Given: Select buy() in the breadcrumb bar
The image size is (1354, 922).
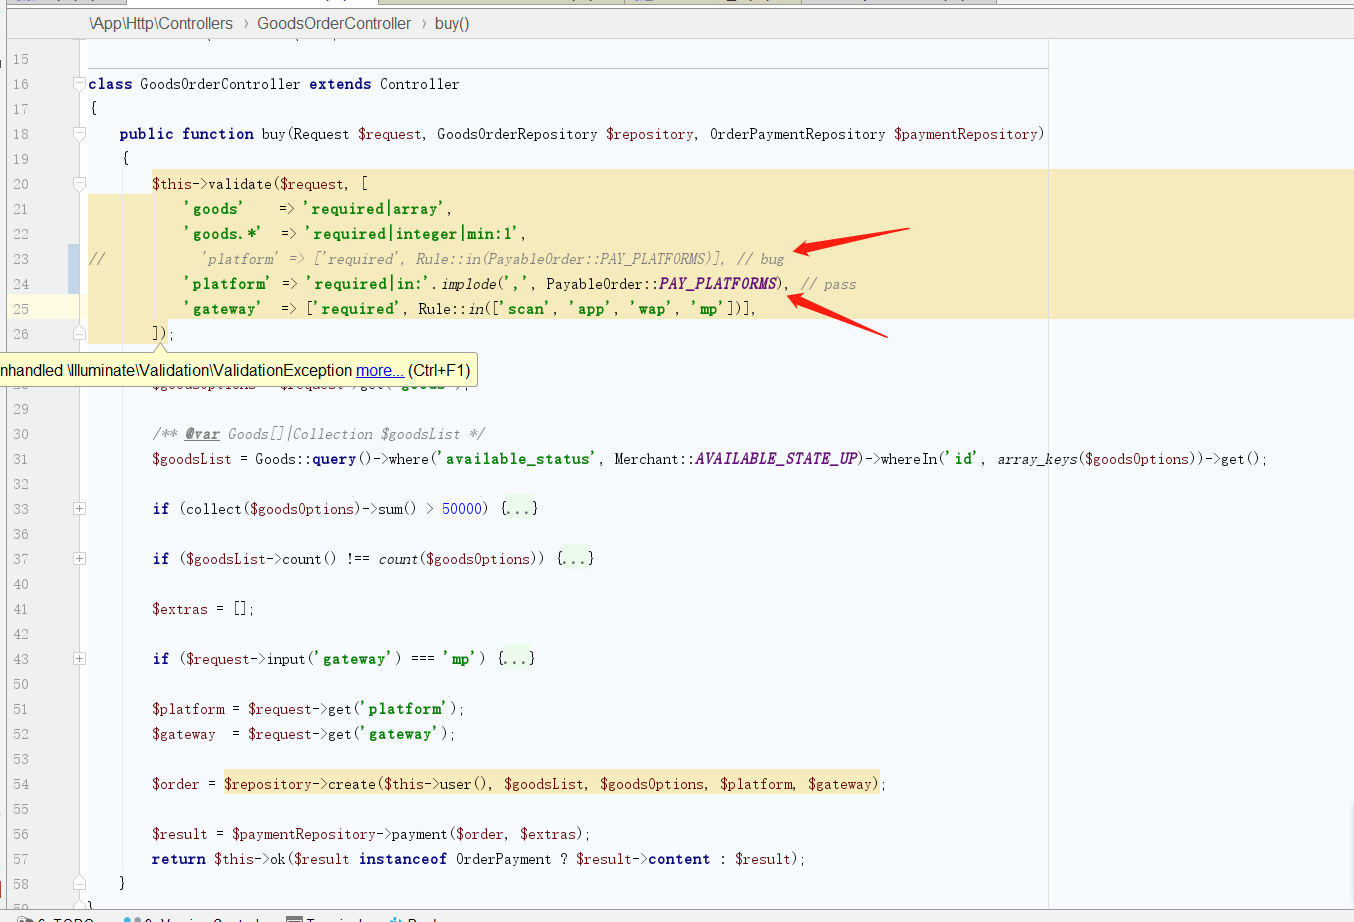Looking at the screenshot, I should click(451, 22).
